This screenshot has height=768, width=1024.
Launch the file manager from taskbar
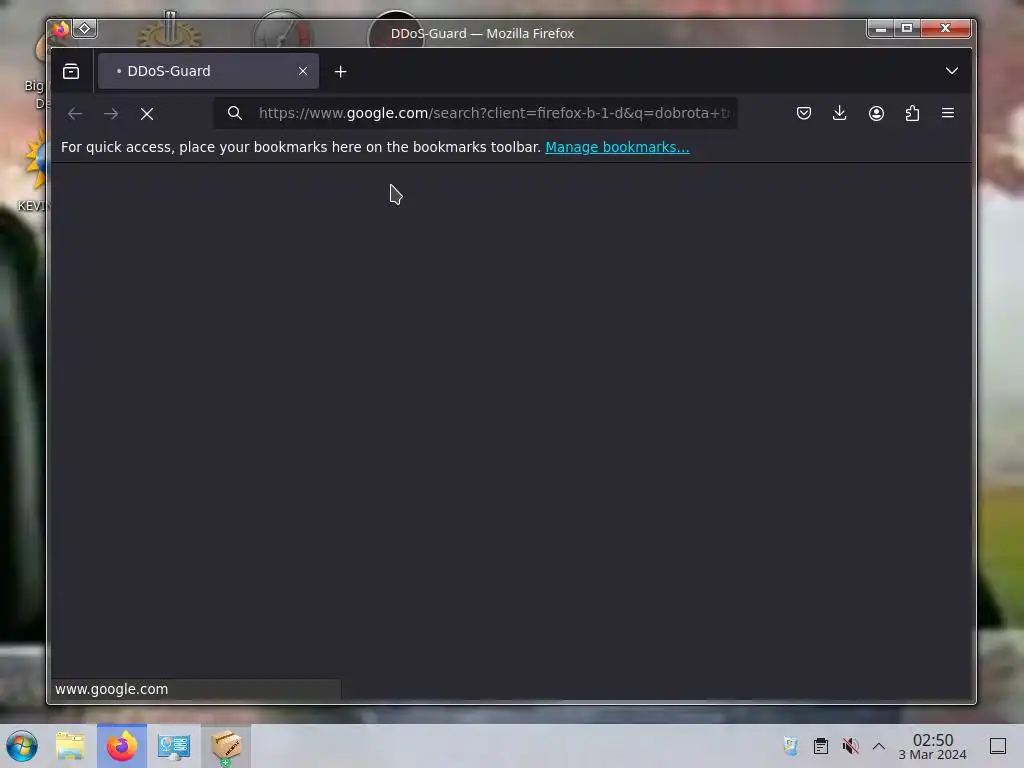[x=70, y=746]
